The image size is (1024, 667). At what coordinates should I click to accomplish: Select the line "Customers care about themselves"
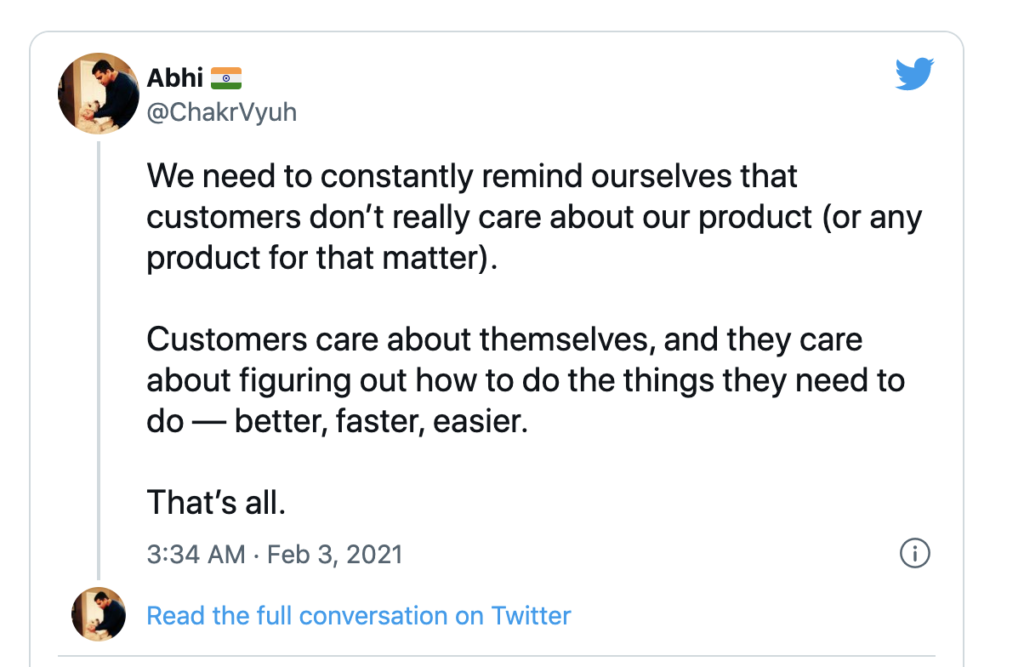pos(504,339)
